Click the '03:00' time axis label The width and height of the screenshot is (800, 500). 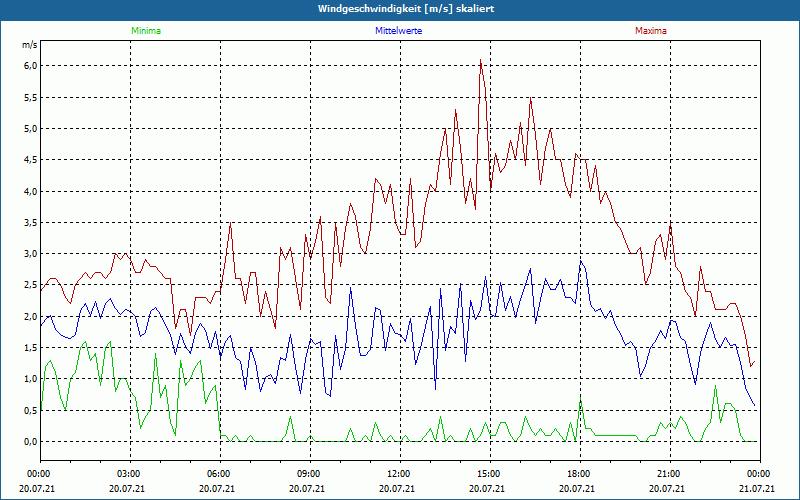tap(131, 473)
